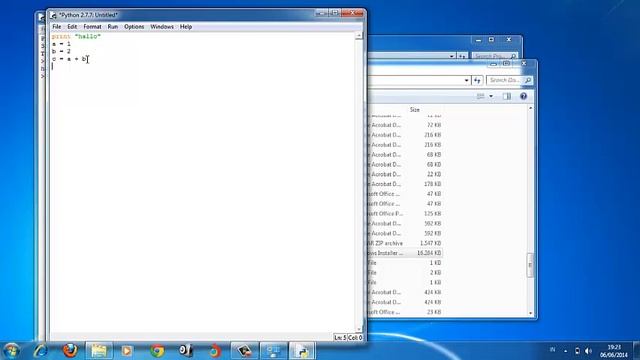Viewport: 640px width, 360px height.
Task: Click the network monitors taskbar icon
Action: 273,351
